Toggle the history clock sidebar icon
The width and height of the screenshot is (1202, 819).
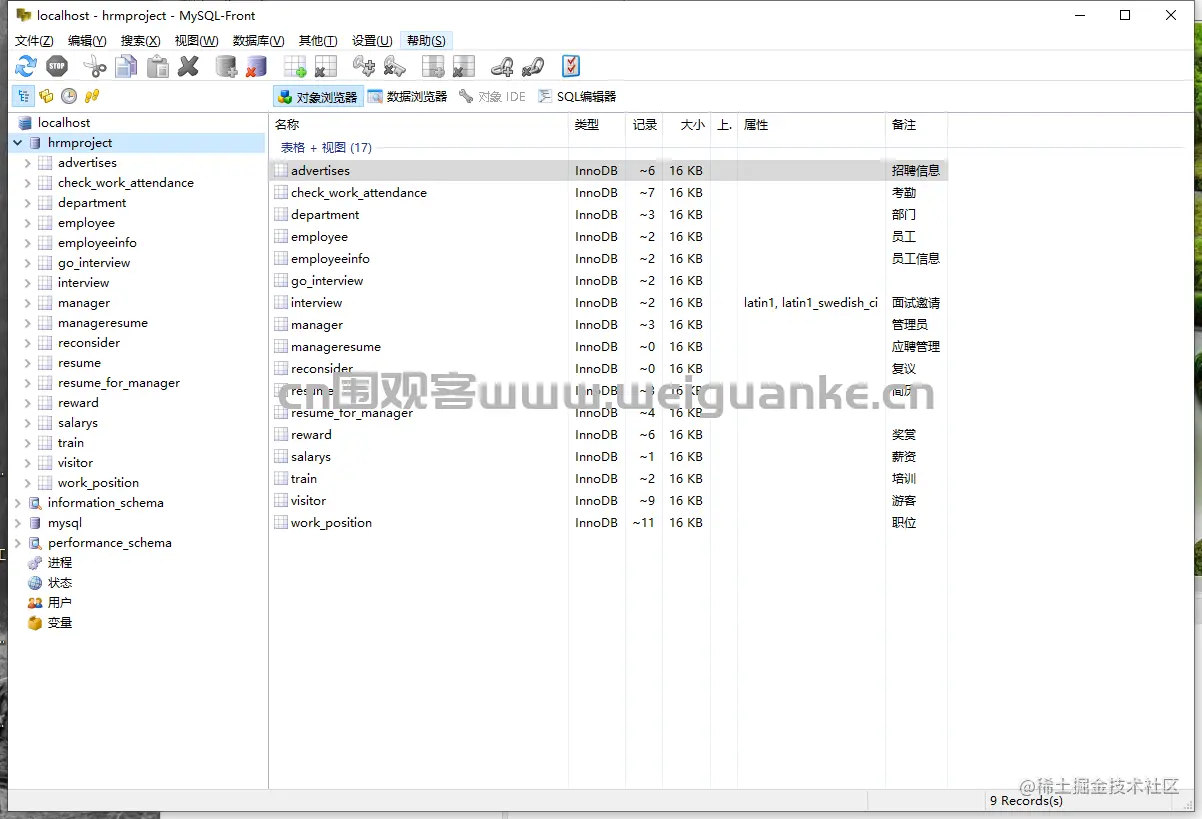point(69,96)
